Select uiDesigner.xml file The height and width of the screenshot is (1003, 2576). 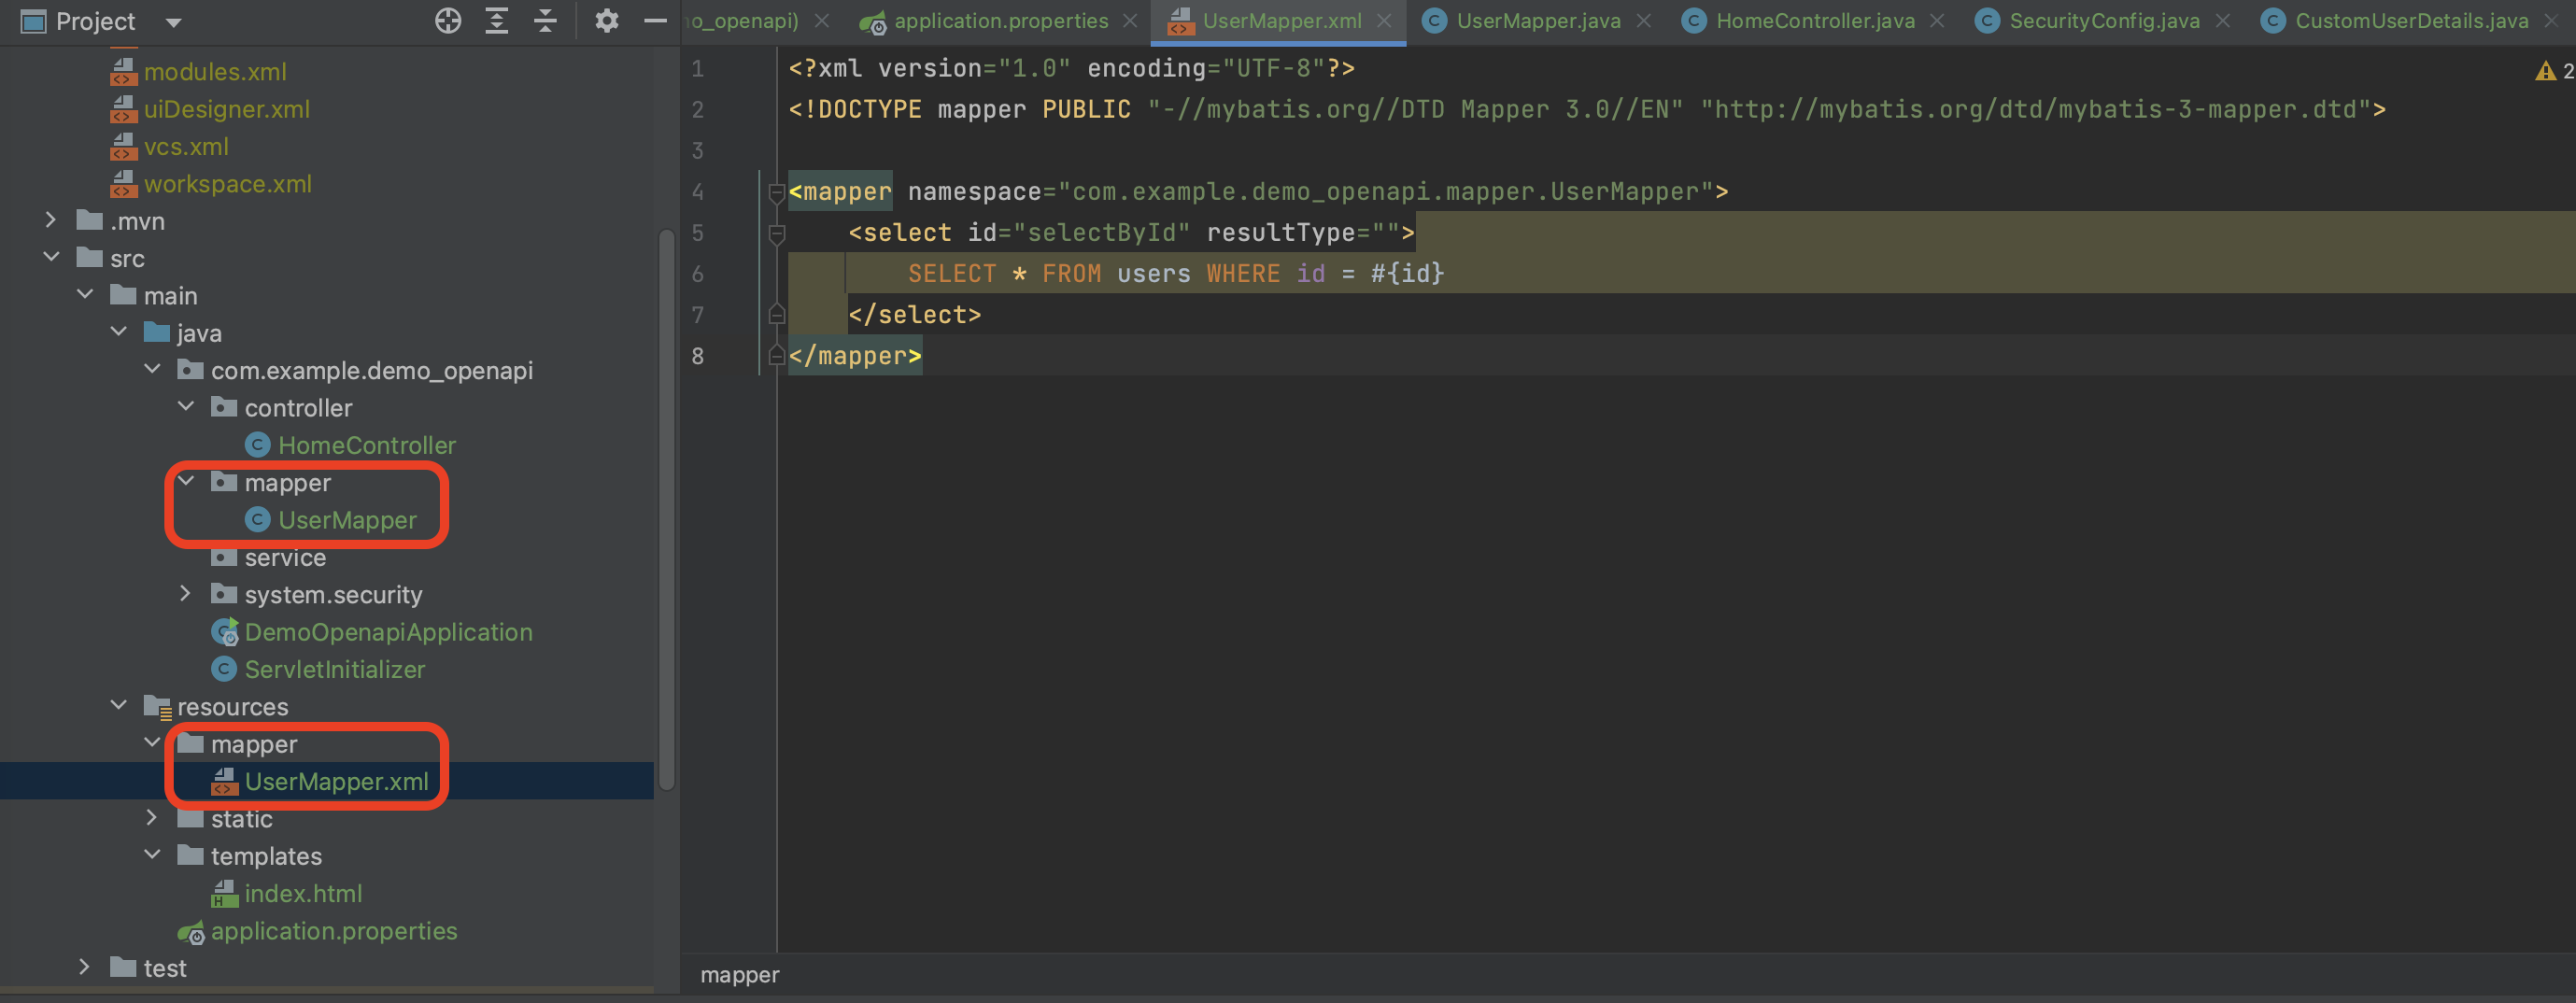(226, 109)
